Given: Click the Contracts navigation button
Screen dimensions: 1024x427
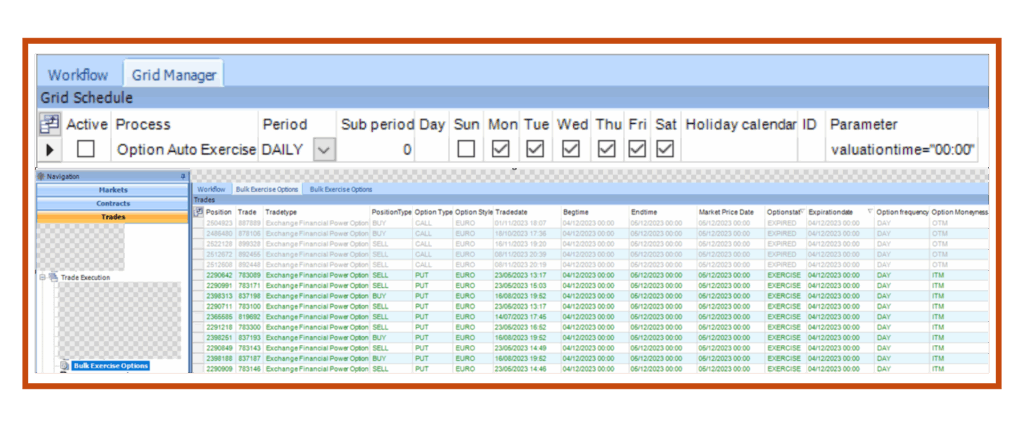Looking at the screenshot, I should point(112,202).
